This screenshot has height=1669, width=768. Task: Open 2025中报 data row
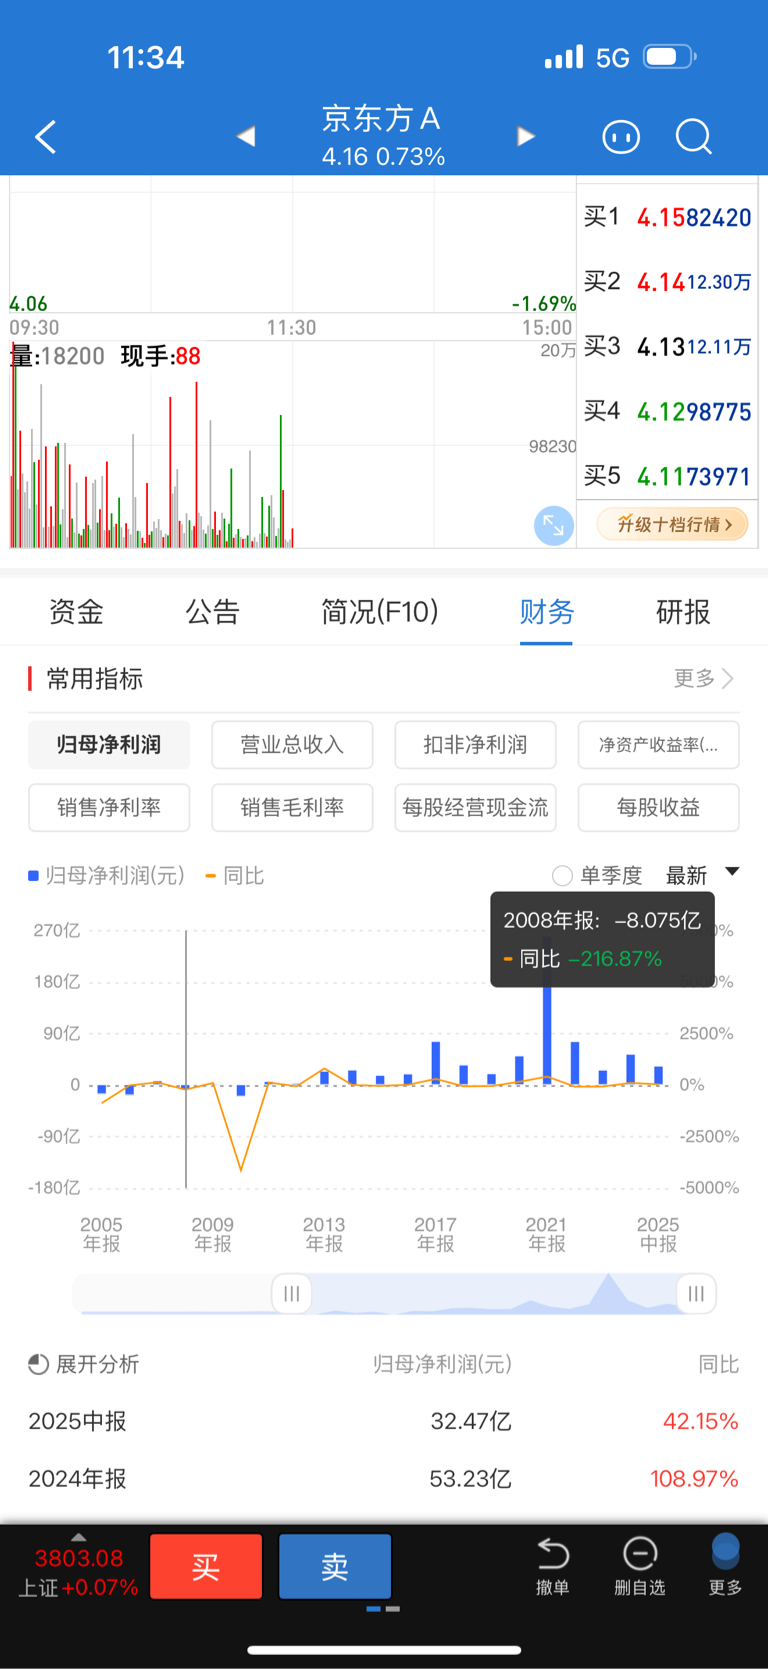click(384, 1421)
